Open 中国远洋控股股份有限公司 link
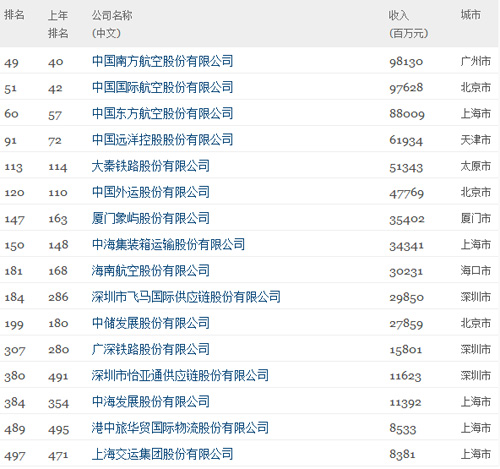 (x=162, y=140)
